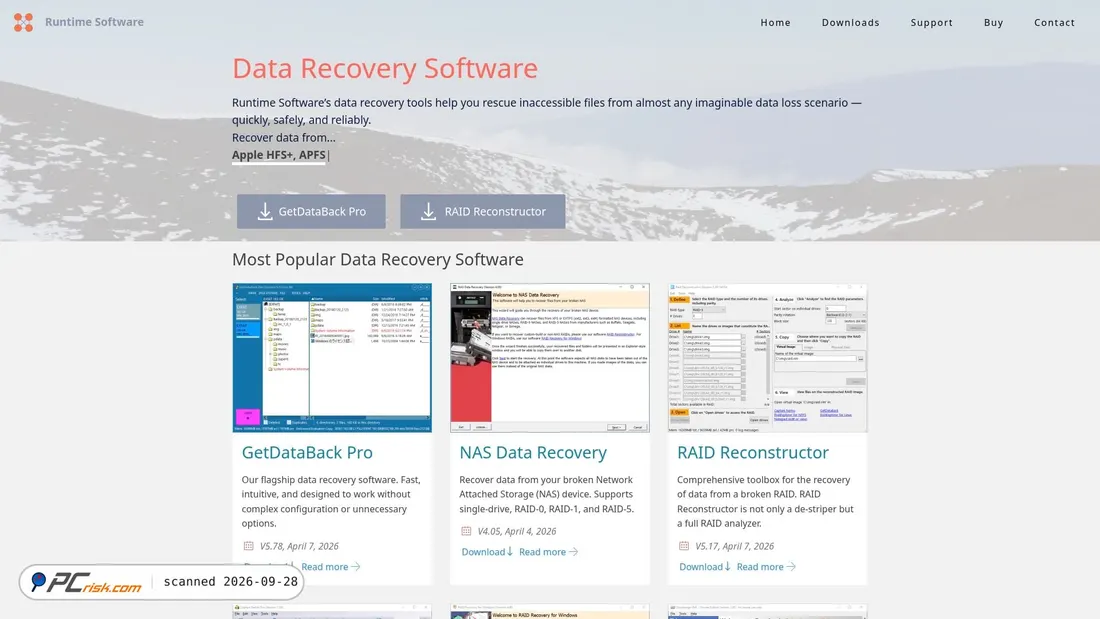Click the 'V5.17, April 7, 2026' version text
The width and height of the screenshot is (1100, 619).
(x=735, y=546)
